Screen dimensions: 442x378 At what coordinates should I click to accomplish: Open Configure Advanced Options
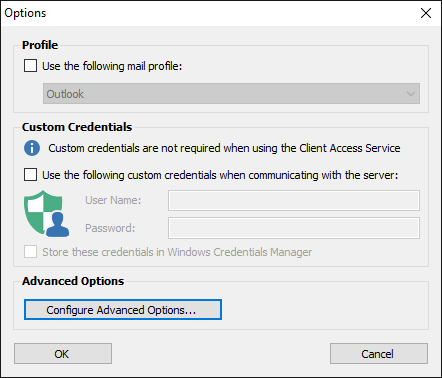pyautogui.click(x=123, y=310)
